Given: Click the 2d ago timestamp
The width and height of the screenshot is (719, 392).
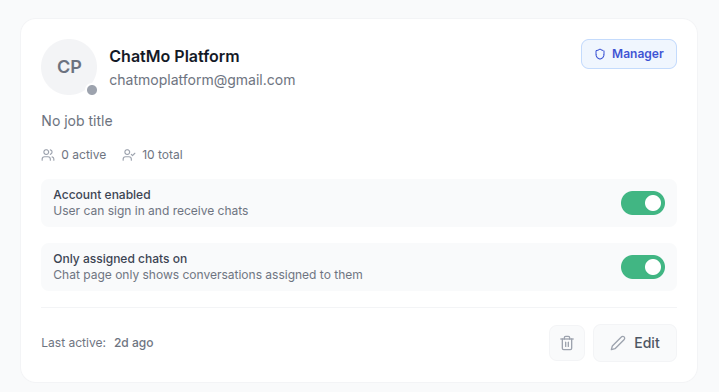Looking at the screenshot, I should [134, 343].
